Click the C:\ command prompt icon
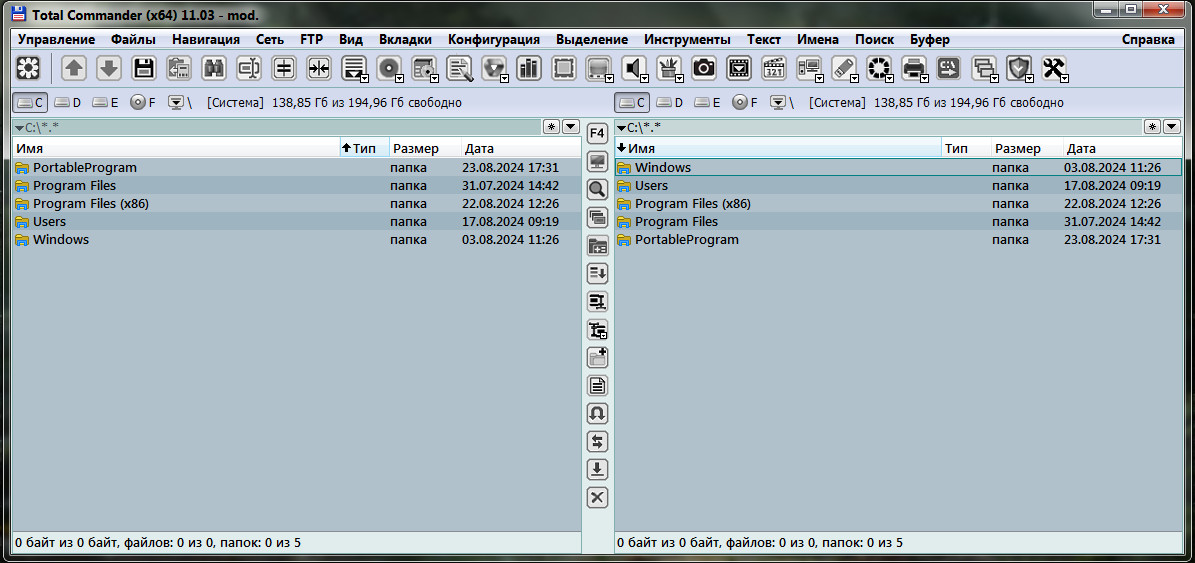 pos(949,69)
